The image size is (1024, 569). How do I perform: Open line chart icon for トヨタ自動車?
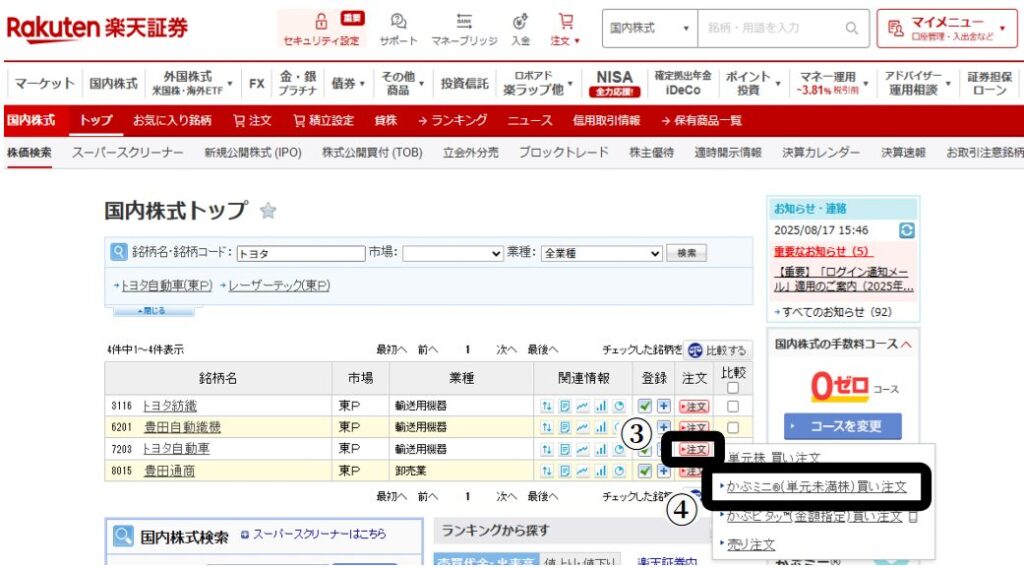coord(583,449)
